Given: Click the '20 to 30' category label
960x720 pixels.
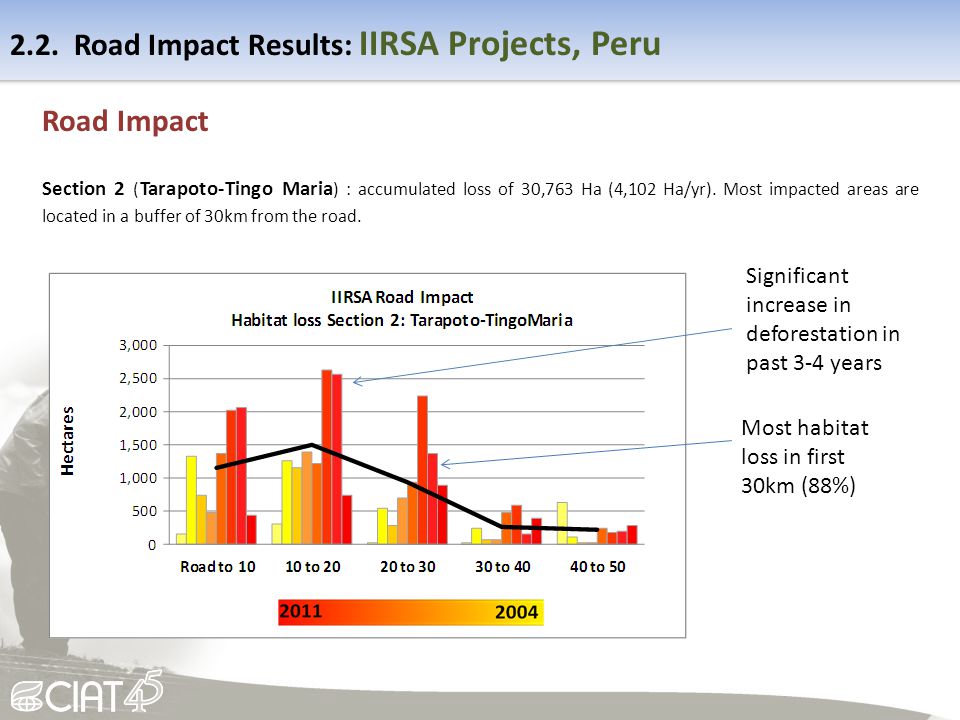Looking at the screenshot, I should [x=408, y=567].
